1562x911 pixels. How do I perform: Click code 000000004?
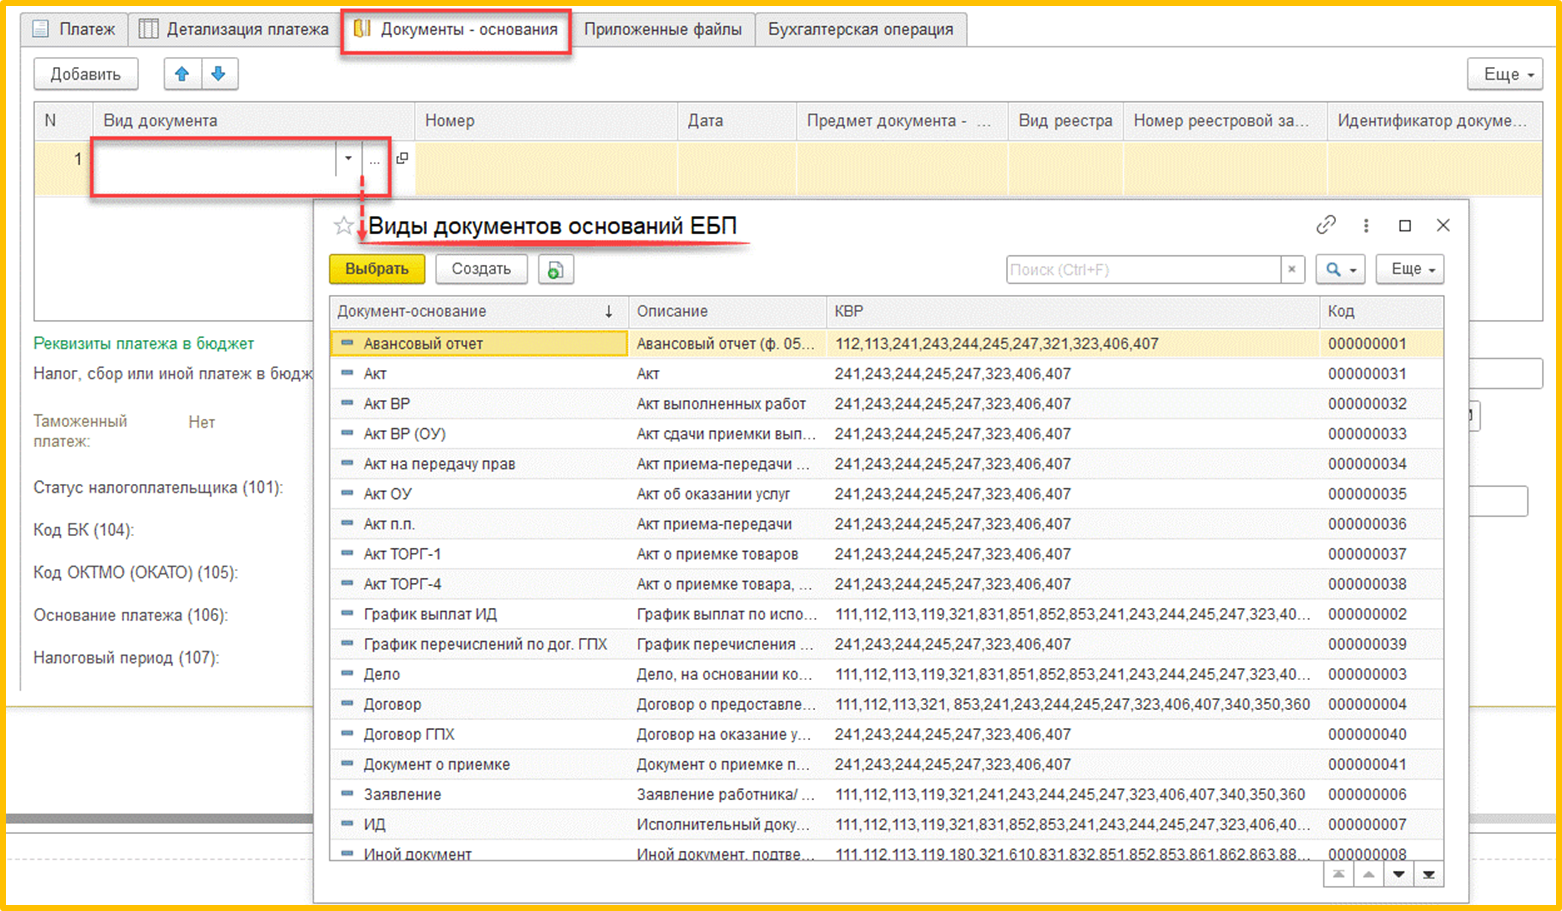[x=1367, y=704]
